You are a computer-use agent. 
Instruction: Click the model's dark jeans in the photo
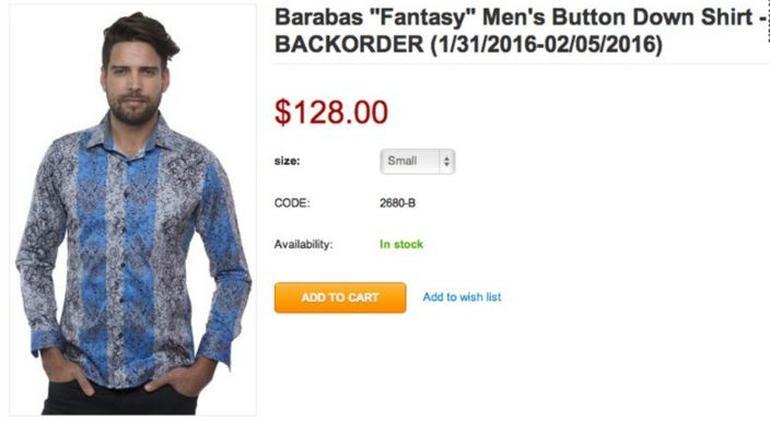tap(120, 398)
